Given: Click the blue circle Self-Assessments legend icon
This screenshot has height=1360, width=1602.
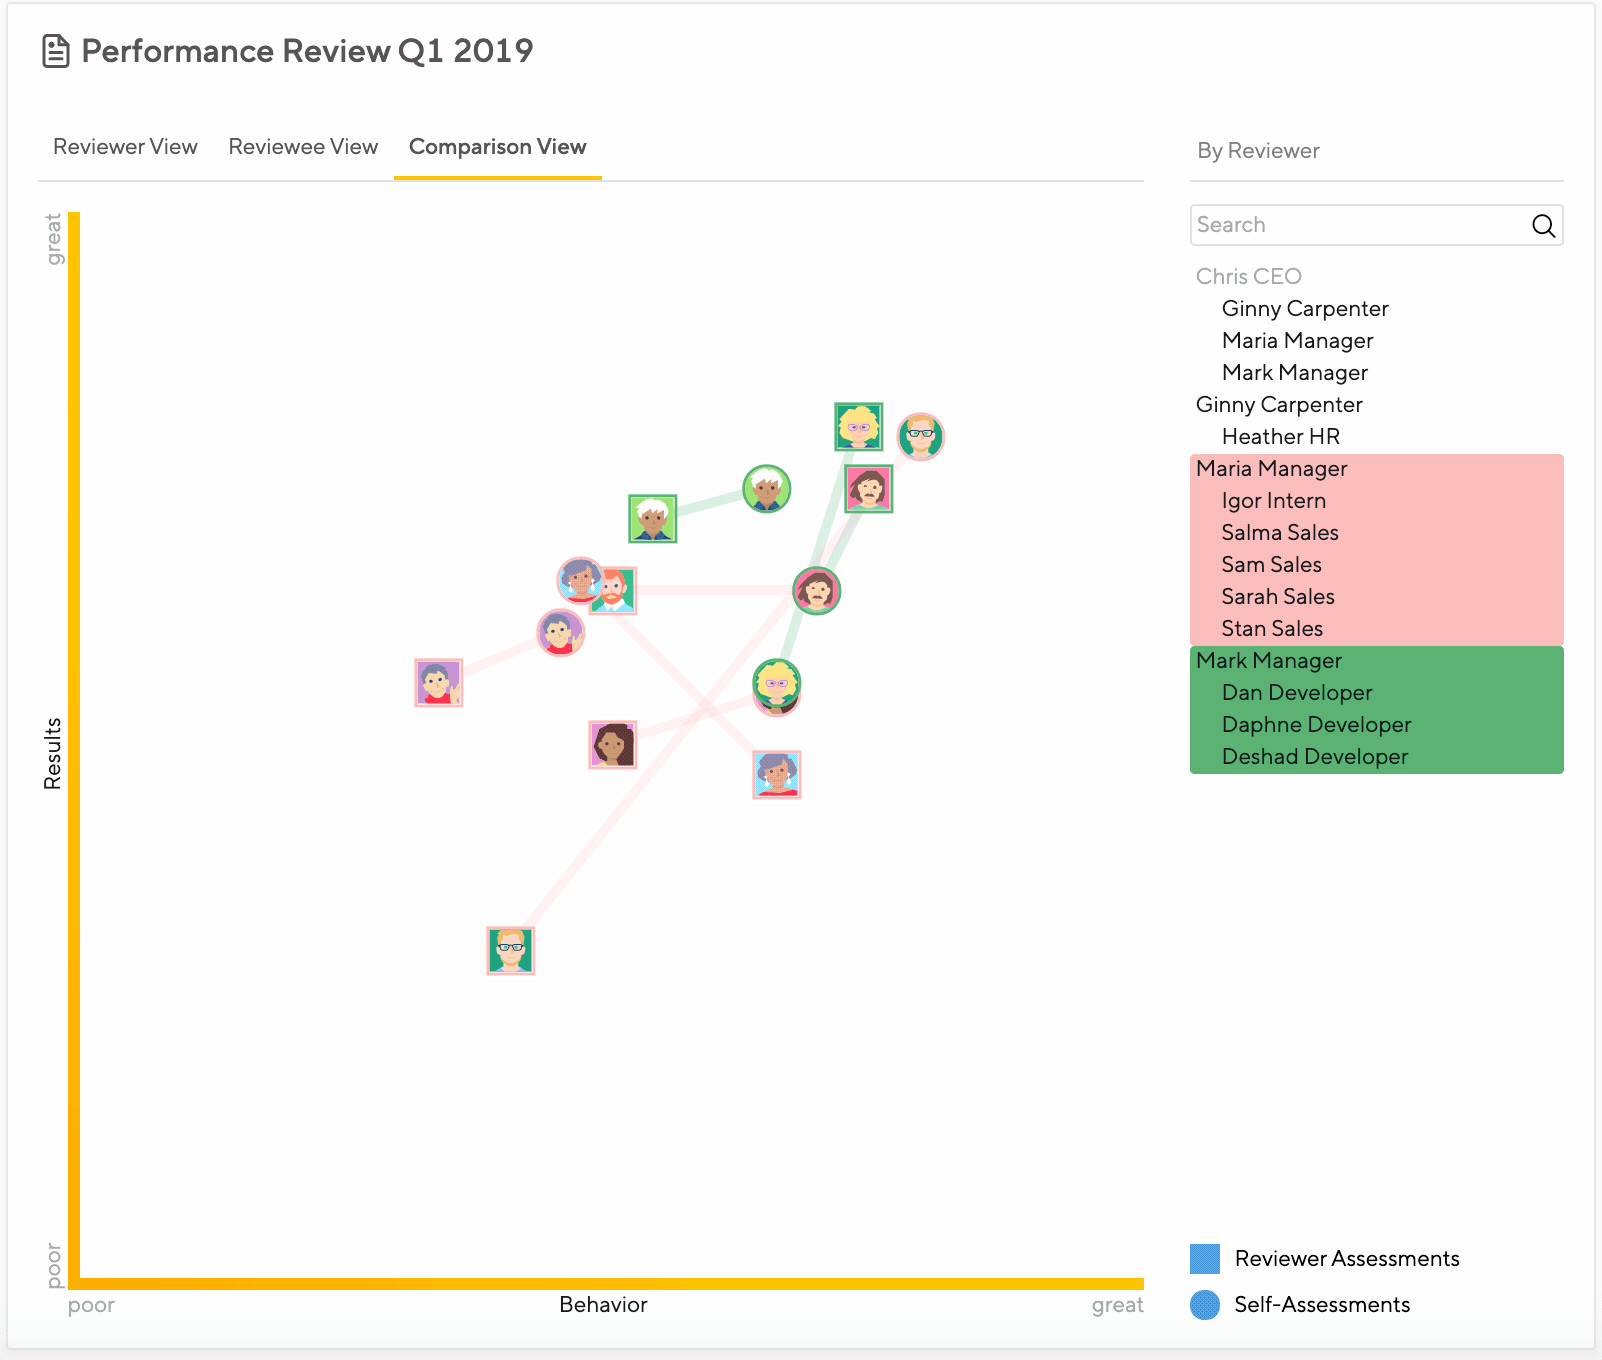Looking at the screenshot, I should click(x=1204, y=1304).
